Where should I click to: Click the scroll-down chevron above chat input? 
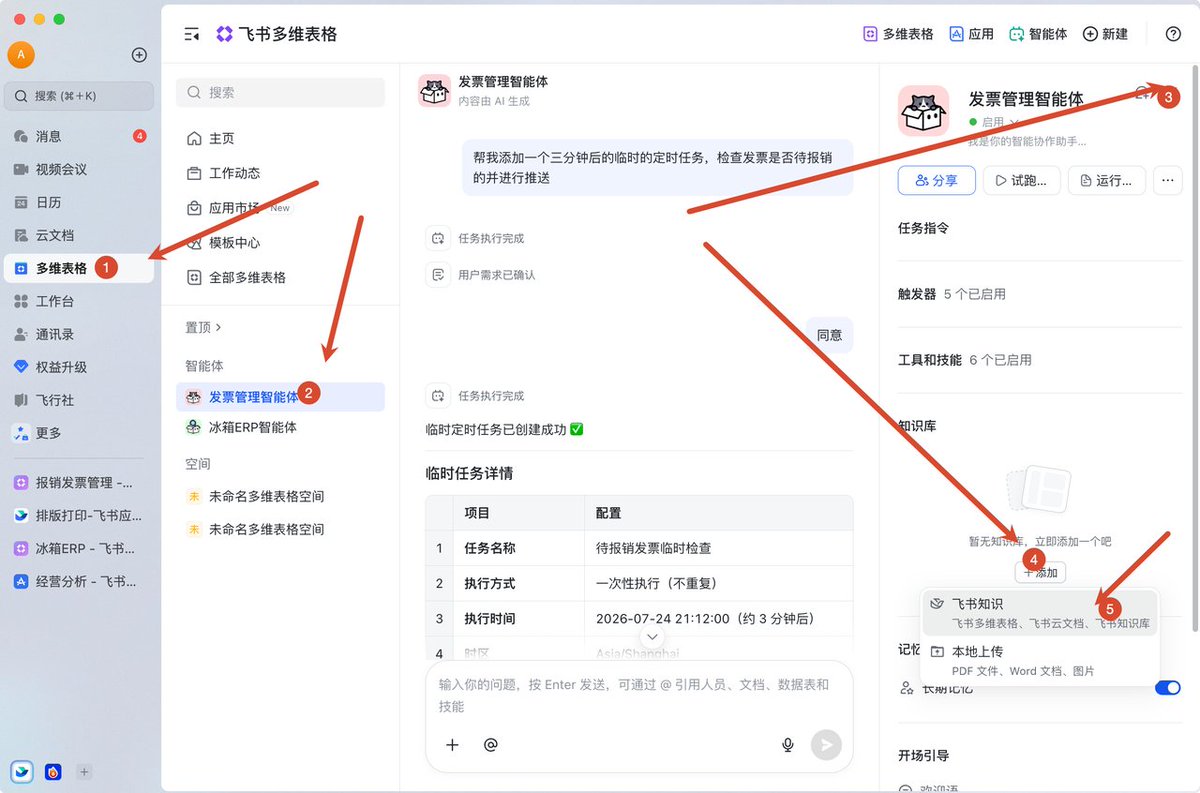coord(652,637)
